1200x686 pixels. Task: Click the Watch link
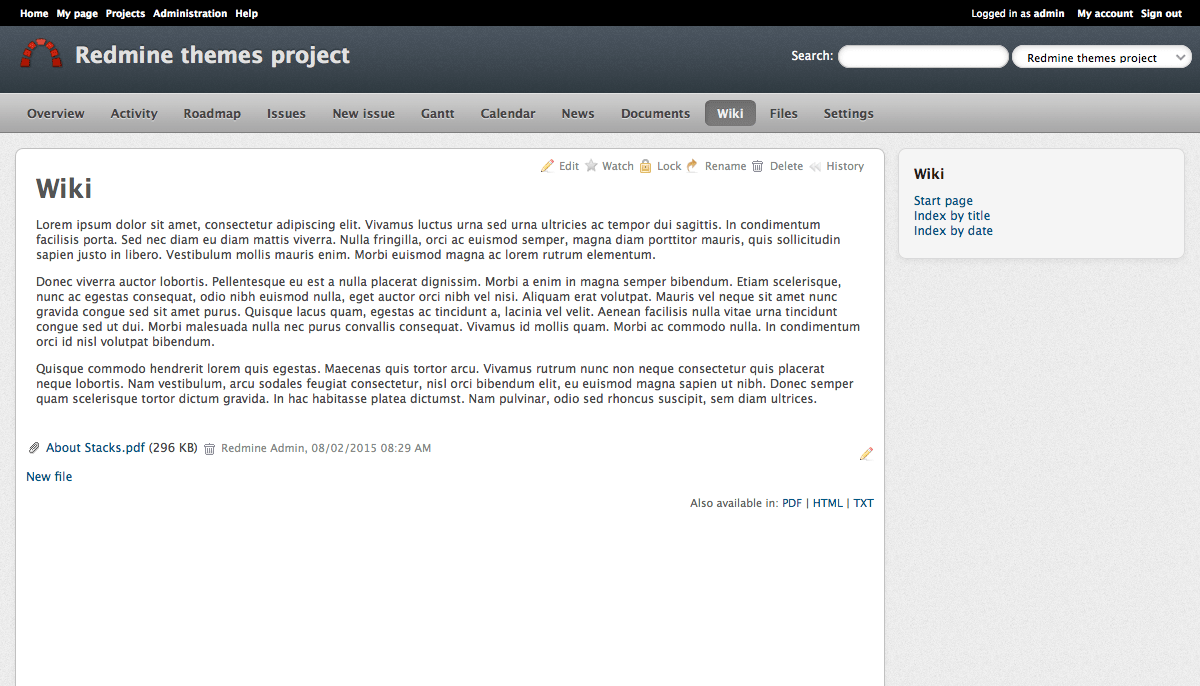618,166
